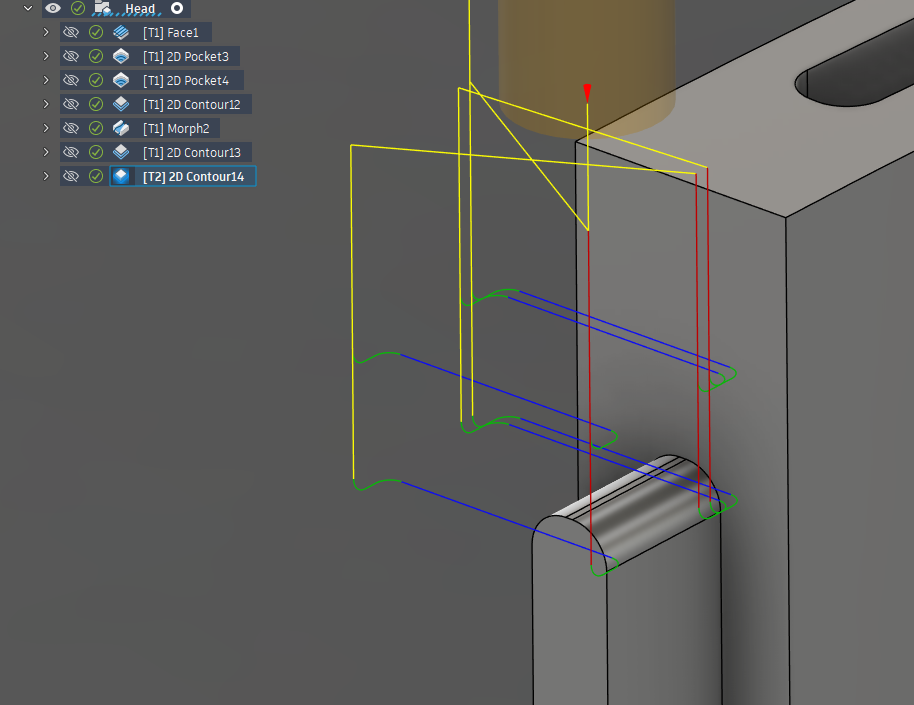Click the red toolpath start arrow marker

click(x=587, y=93)
